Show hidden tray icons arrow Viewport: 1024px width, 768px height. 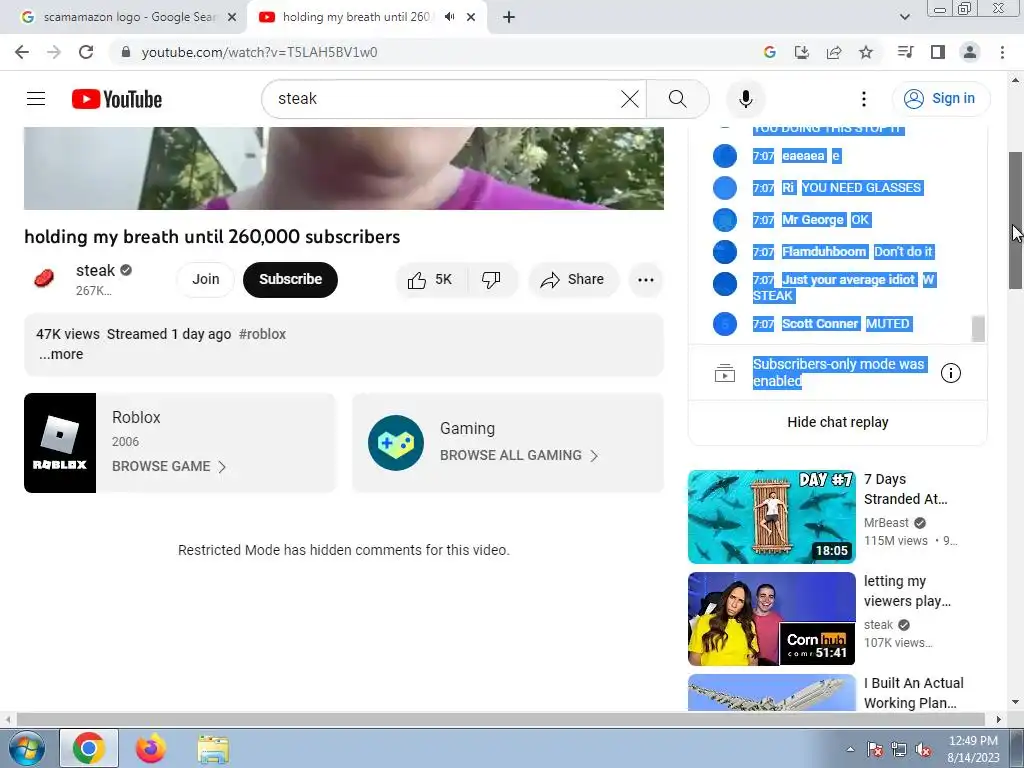(x=850, y=749)
